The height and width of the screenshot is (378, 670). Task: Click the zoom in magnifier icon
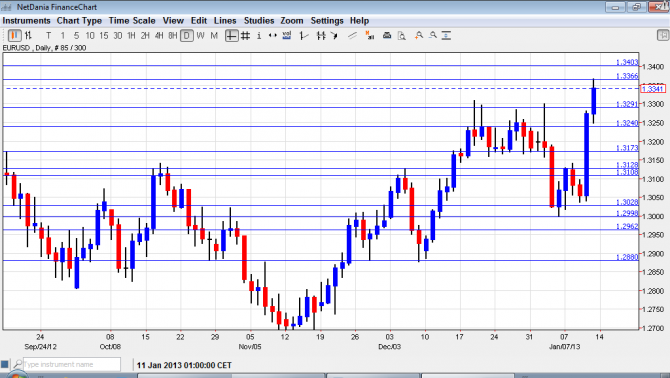coord(419,35)
